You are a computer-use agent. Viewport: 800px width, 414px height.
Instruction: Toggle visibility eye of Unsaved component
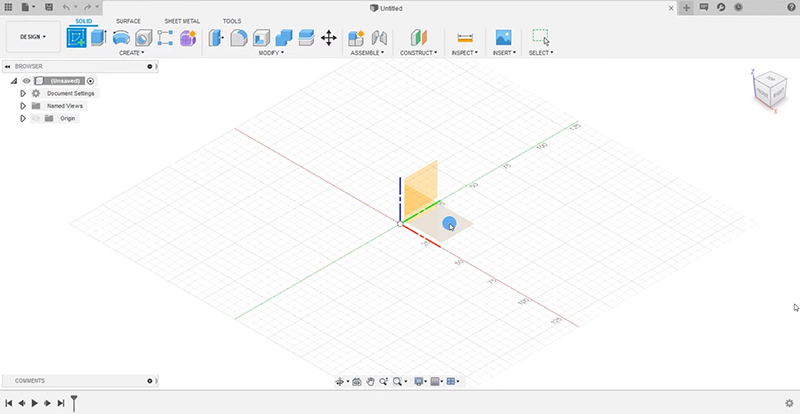[27, 80]
